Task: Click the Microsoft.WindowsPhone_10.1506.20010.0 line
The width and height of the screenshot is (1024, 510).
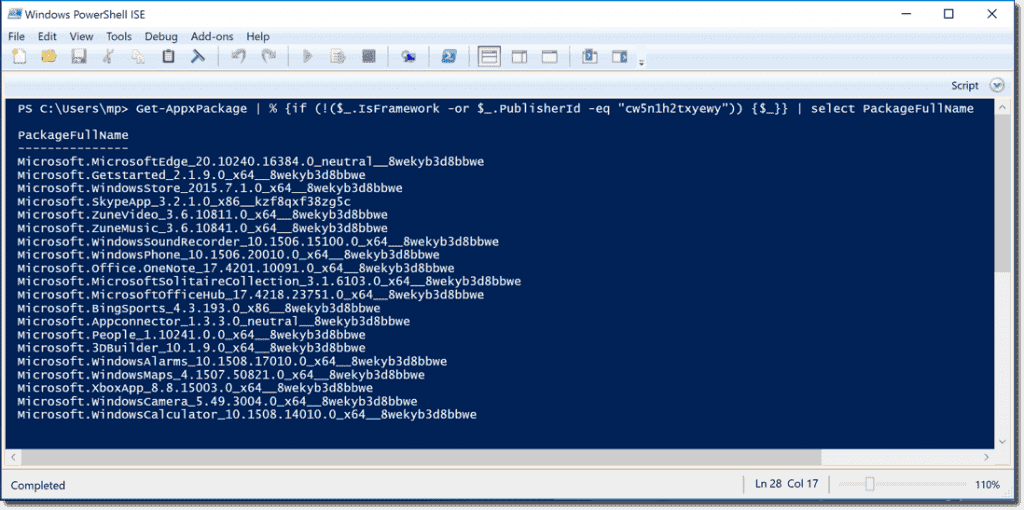Action: (229, 255)
